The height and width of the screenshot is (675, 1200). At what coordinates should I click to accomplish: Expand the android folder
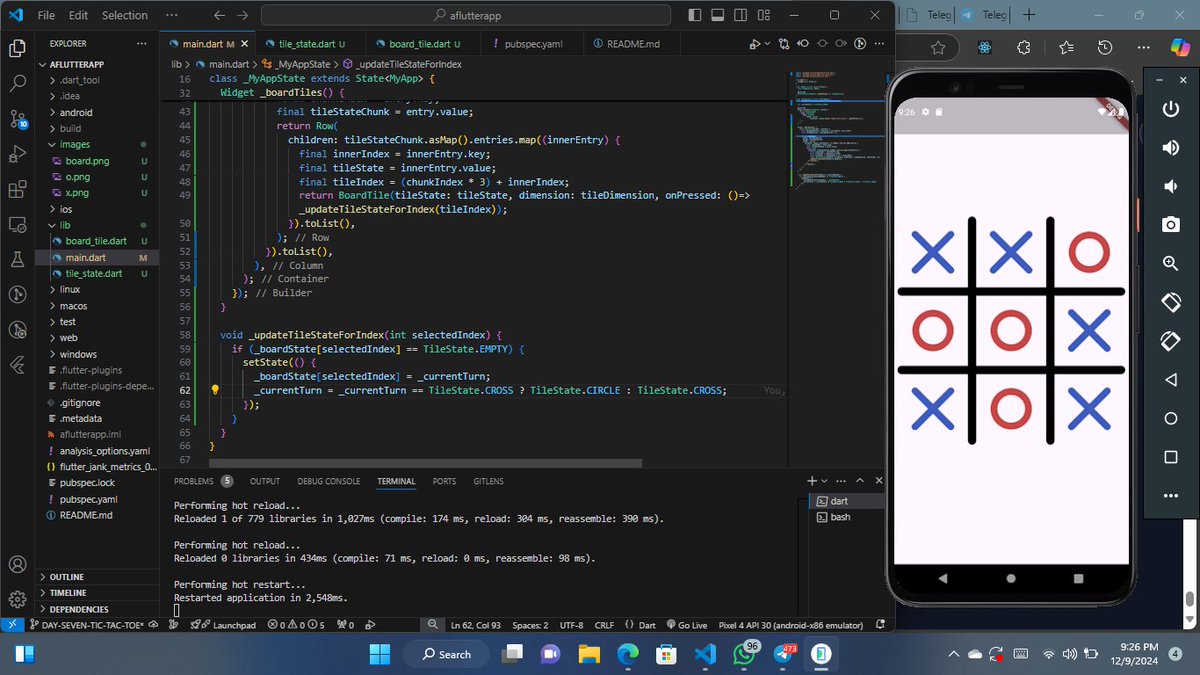tap(75, 112)
